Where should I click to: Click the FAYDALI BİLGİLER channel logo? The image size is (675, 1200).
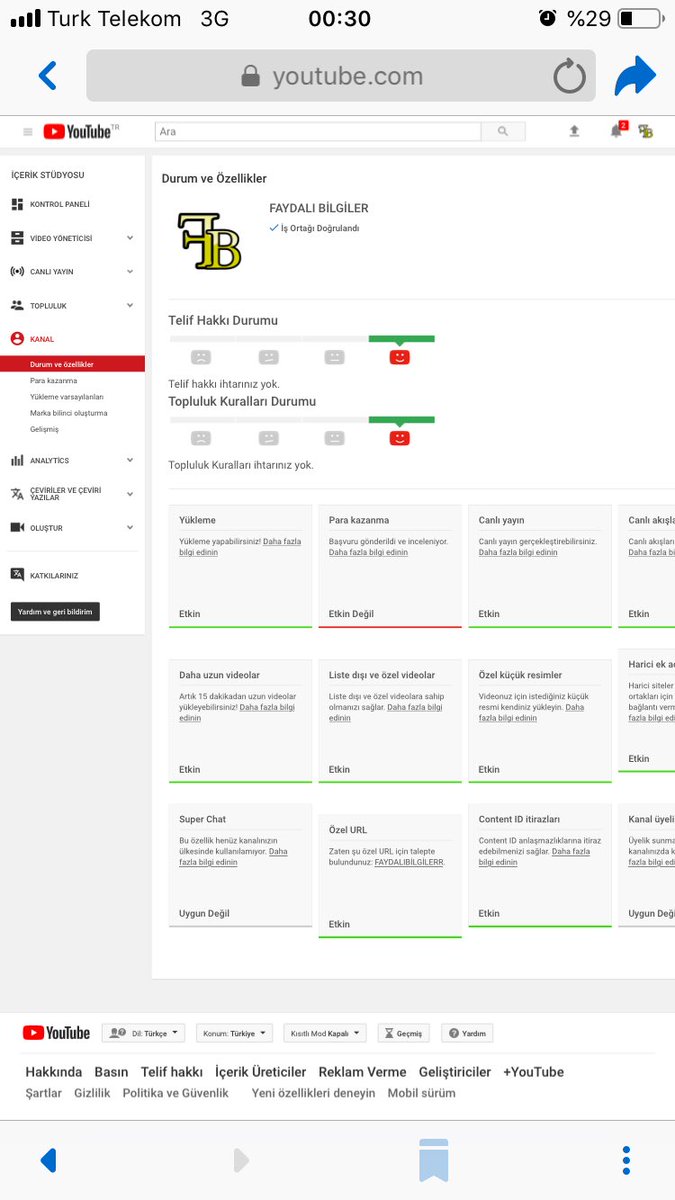click(210, 240)
